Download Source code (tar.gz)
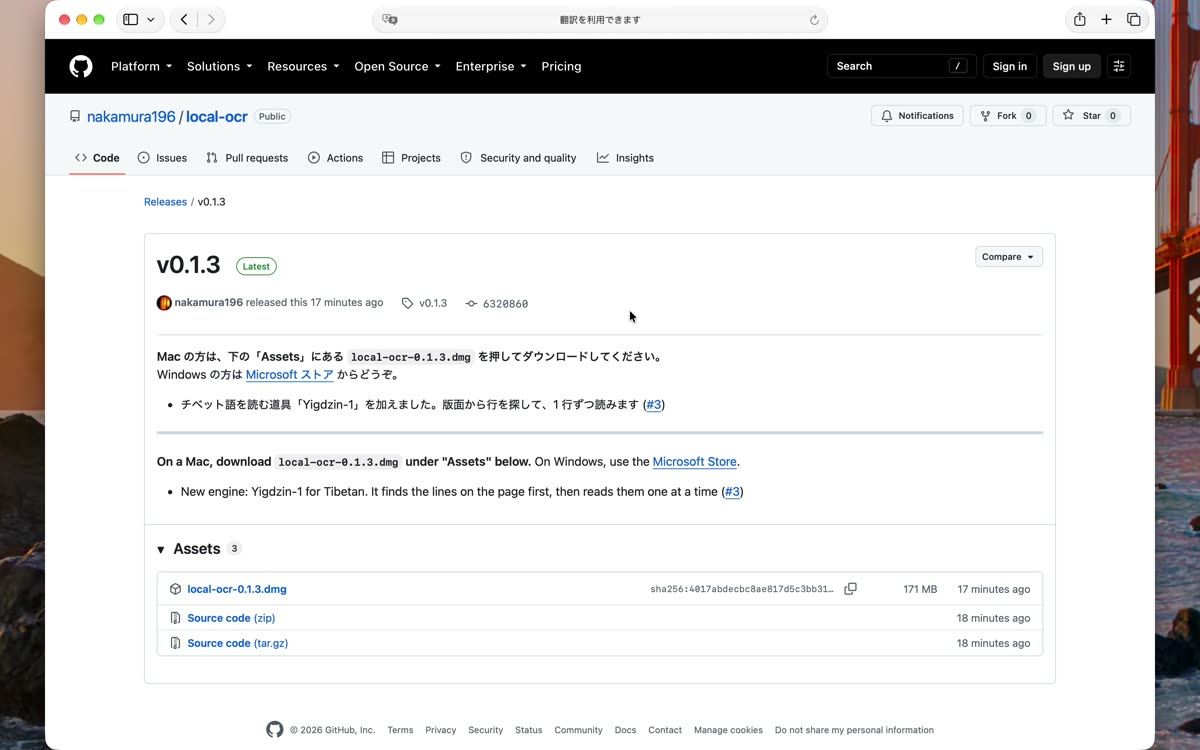 tap(238, 643)
